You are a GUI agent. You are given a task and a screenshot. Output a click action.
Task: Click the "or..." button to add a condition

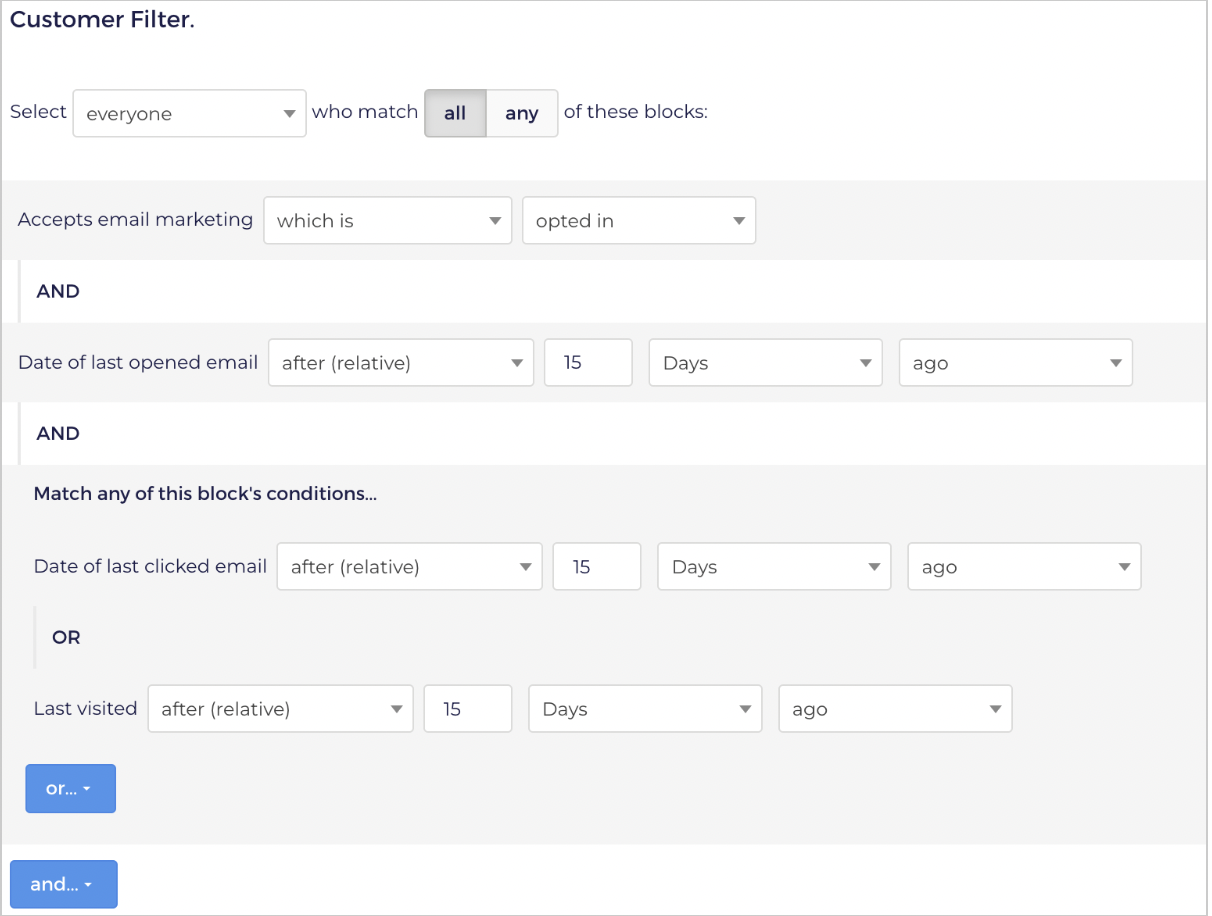70,788
